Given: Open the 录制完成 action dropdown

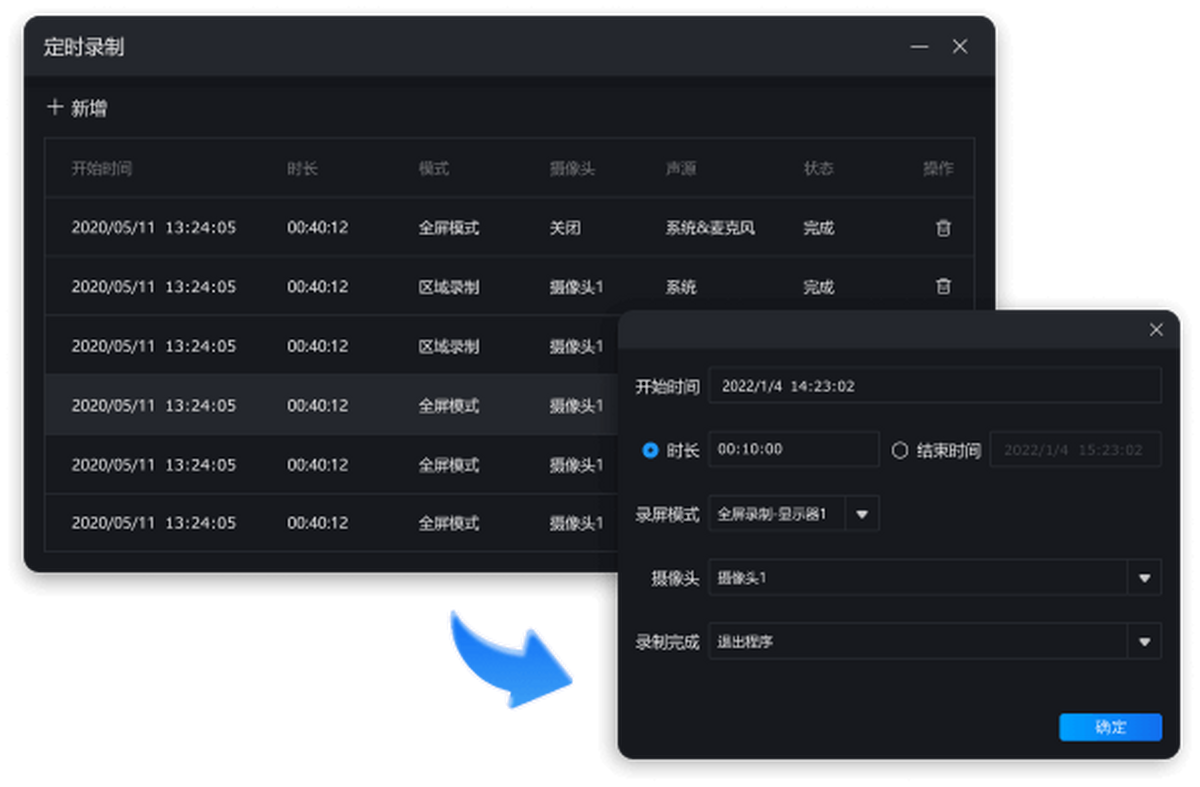Looking at the screenshot, I should point(1144,642).
